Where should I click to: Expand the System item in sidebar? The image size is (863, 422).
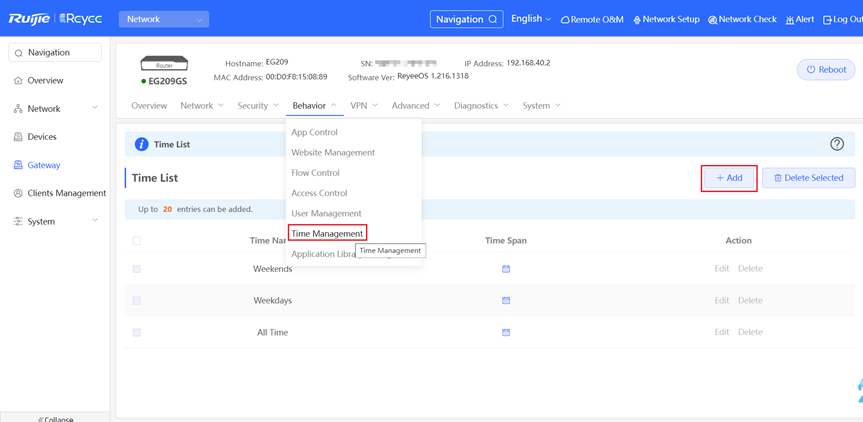(x=95, y=221)
